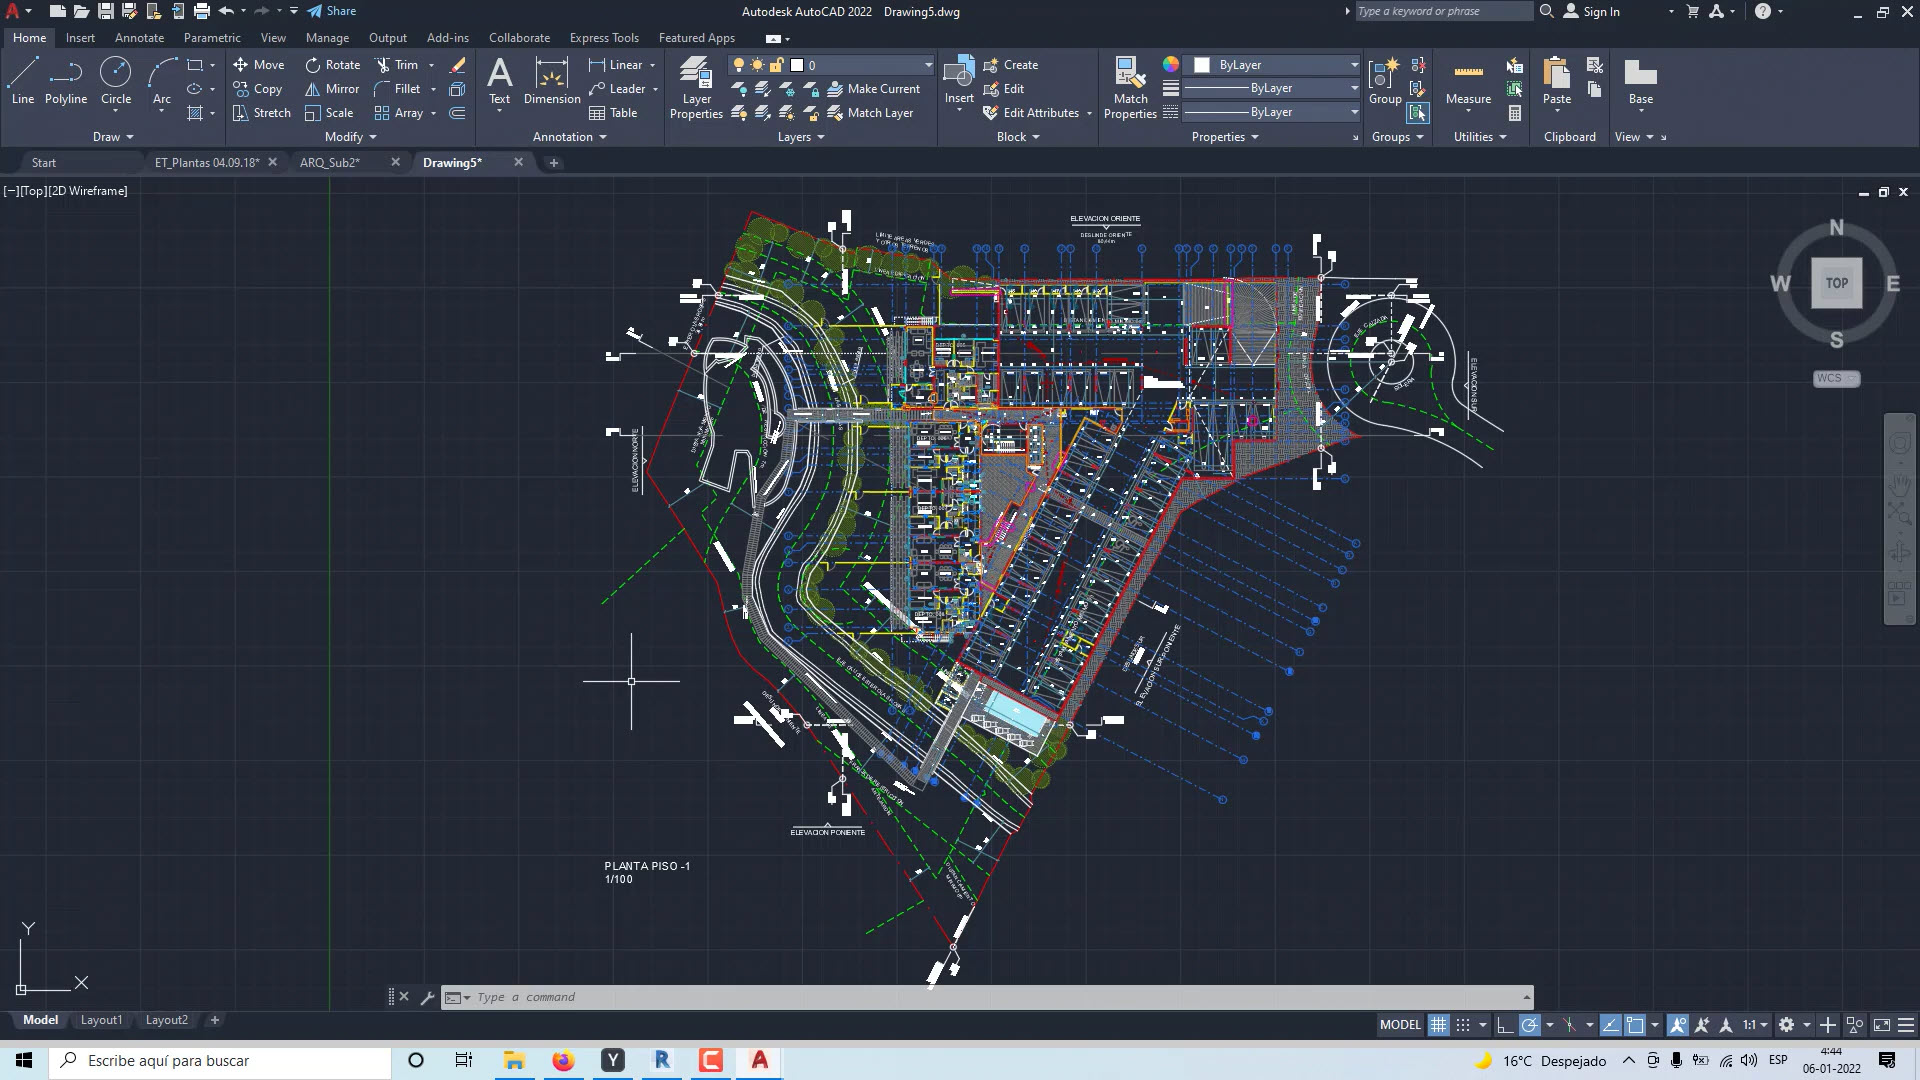
Task: Click the Make Current layer button
Action: [x=873, y=89]
